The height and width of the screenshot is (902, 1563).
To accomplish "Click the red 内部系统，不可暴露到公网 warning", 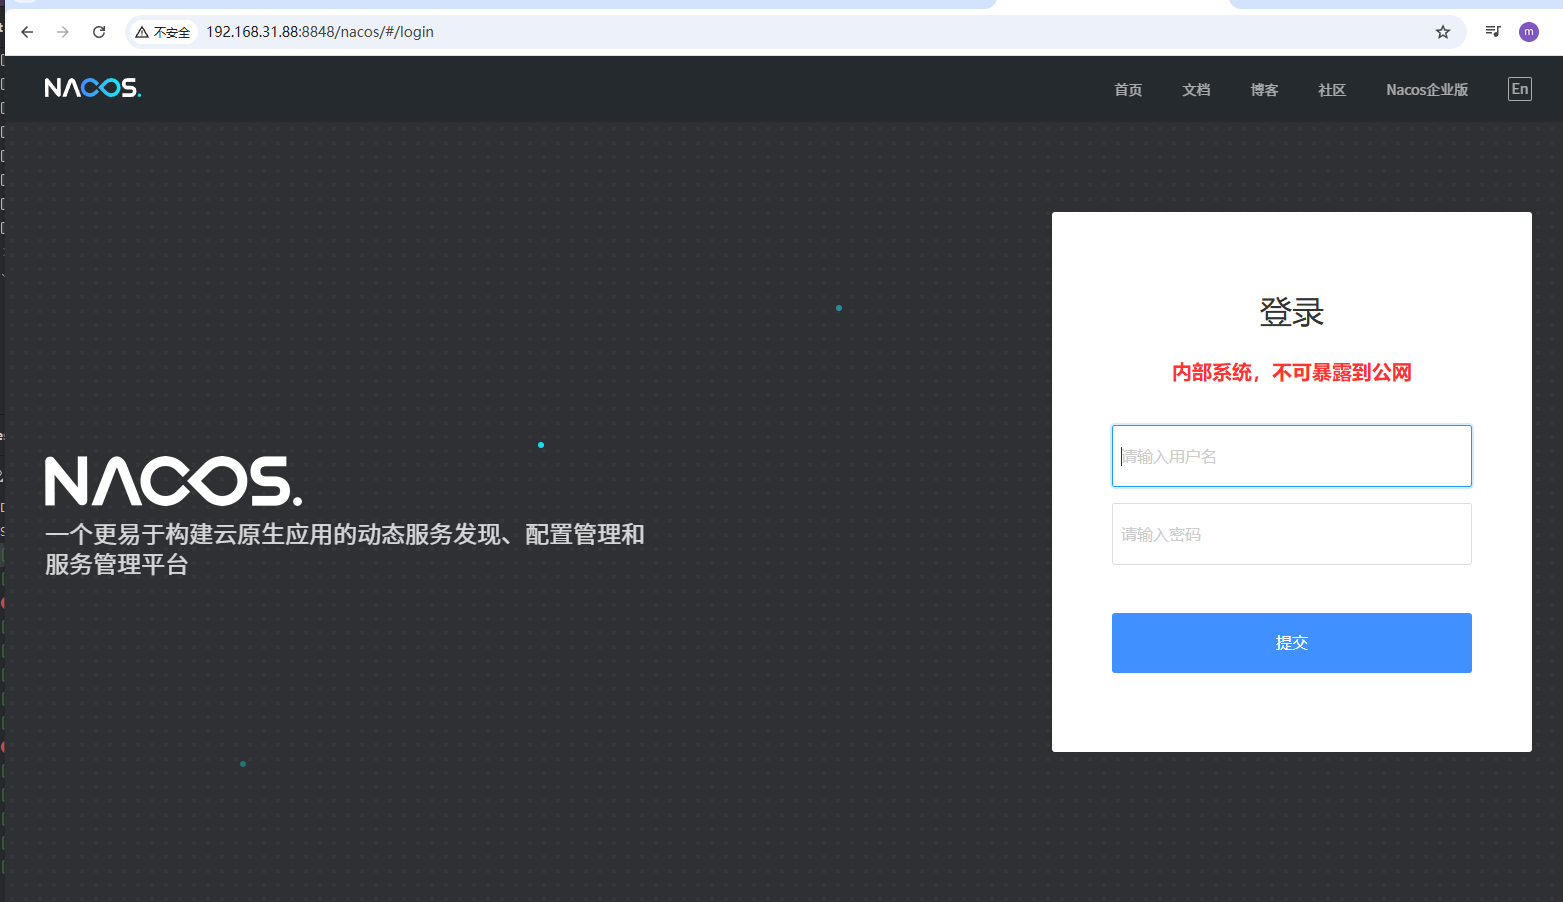I will tap(1291, 373).
